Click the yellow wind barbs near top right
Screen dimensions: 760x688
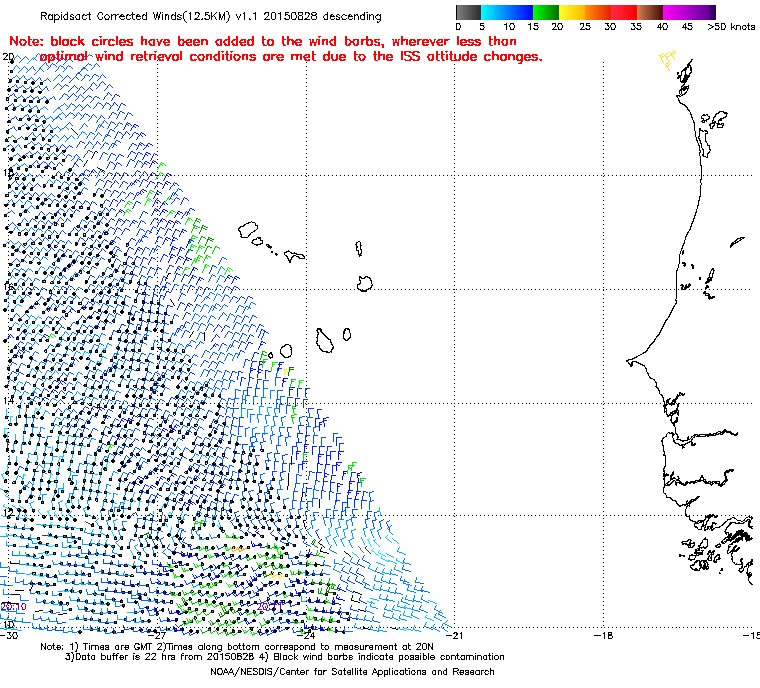(x=667, y=59)
